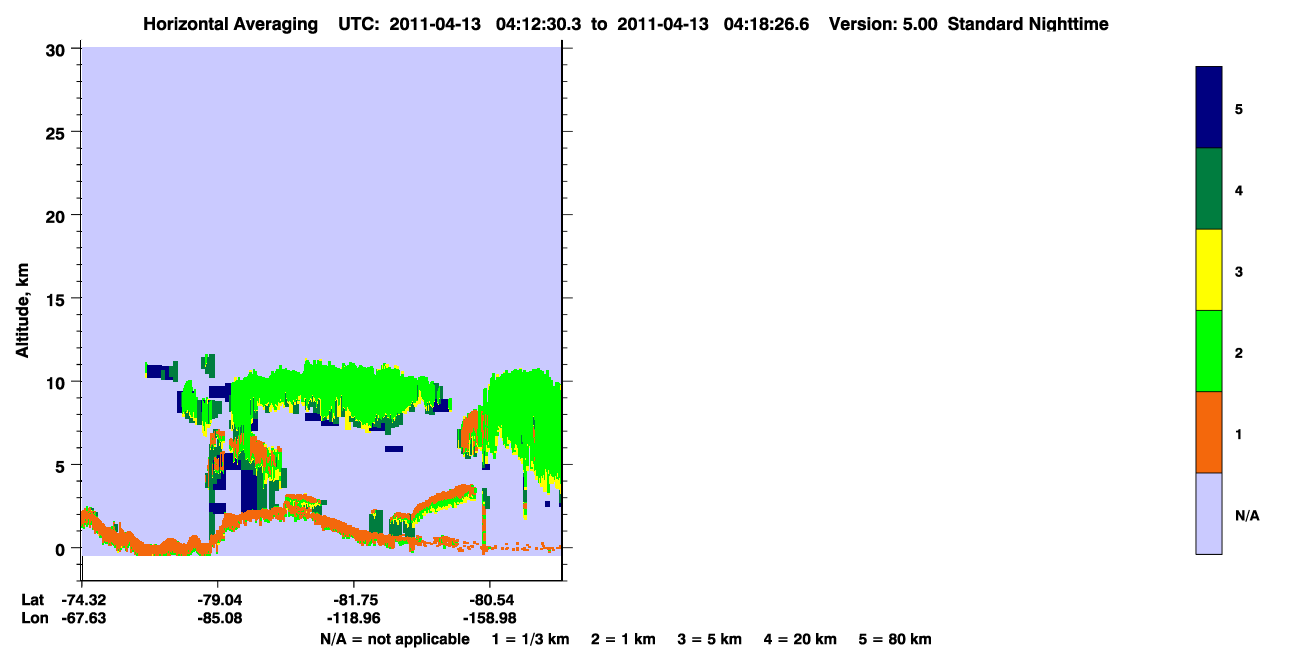Click the lavender N/A color bar segment
1300x667 pixels.
point(1209,513)
